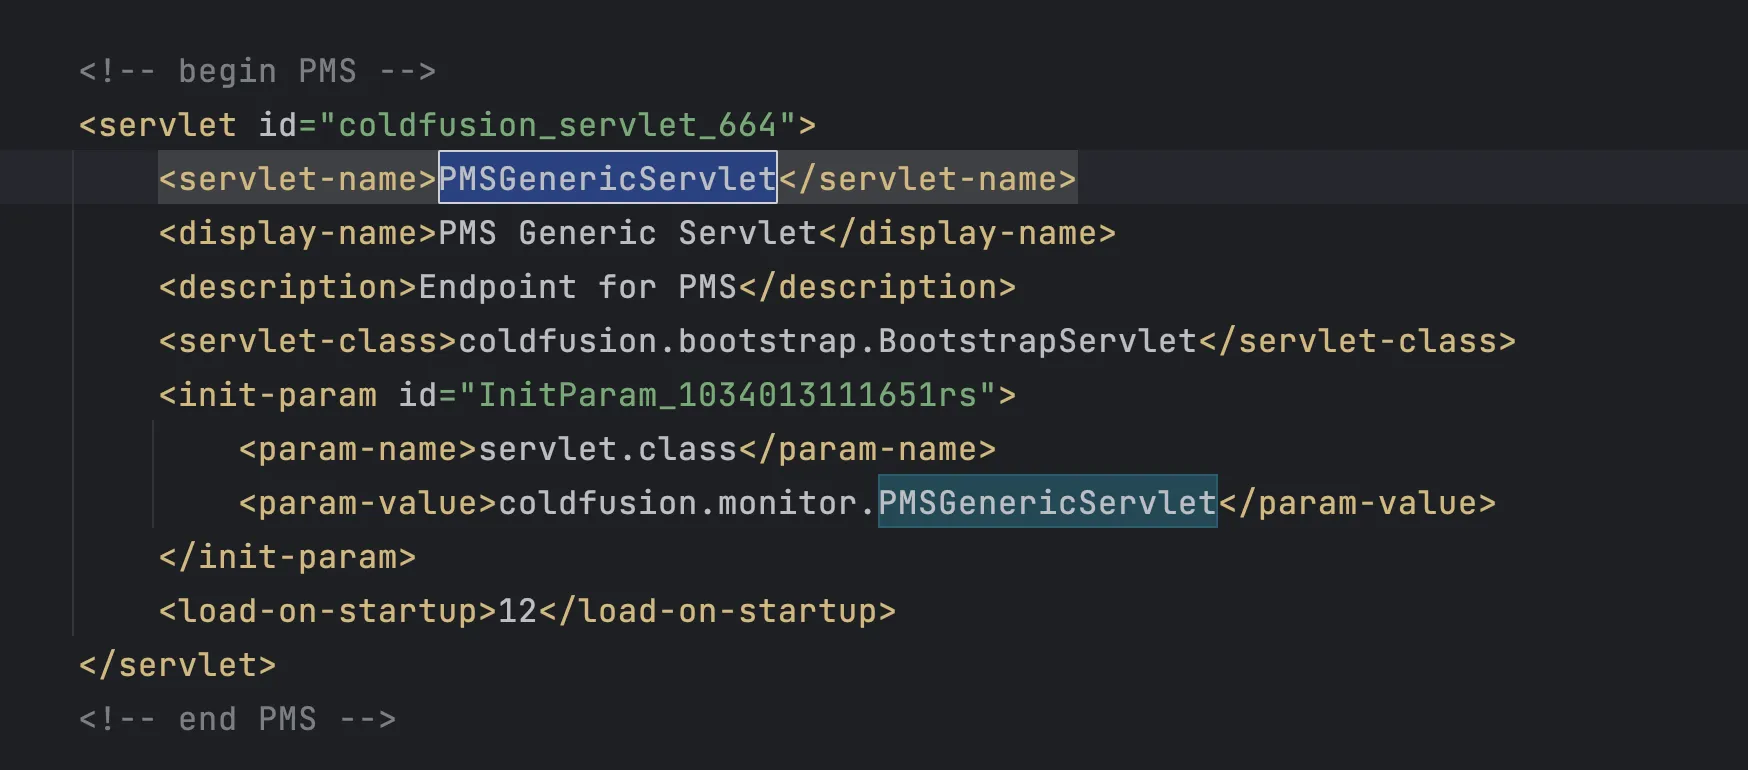Image resolution: width=1748 pixels, height=770 pixels.
Task: Click the opening init-param tag name
Action: point(277,395)
